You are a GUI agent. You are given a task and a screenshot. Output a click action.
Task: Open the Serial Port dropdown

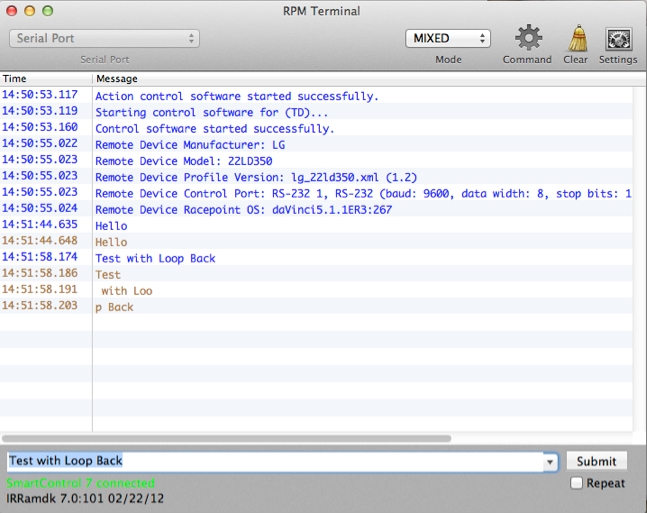(x=104, y=38)
